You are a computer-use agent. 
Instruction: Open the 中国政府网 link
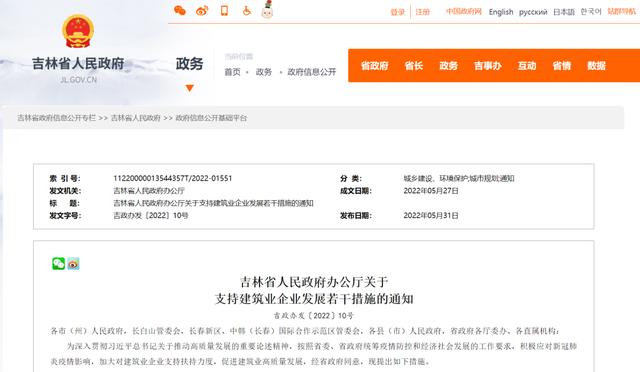(464, 11)
